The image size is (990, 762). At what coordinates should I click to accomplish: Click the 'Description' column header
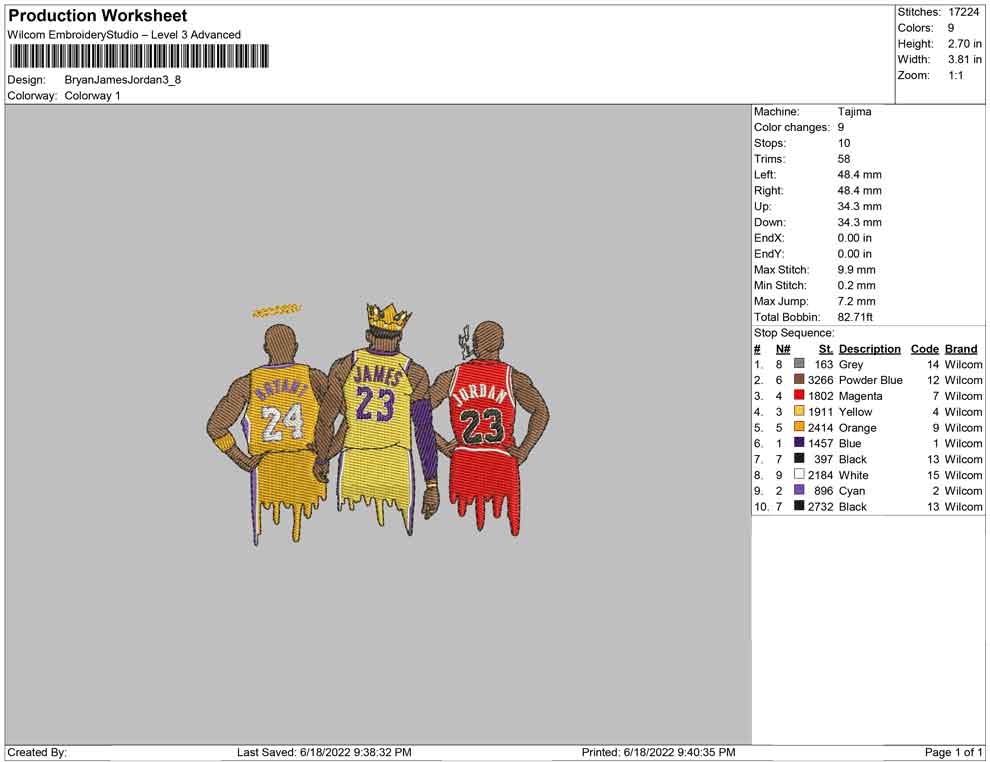(x=870, y=349)
